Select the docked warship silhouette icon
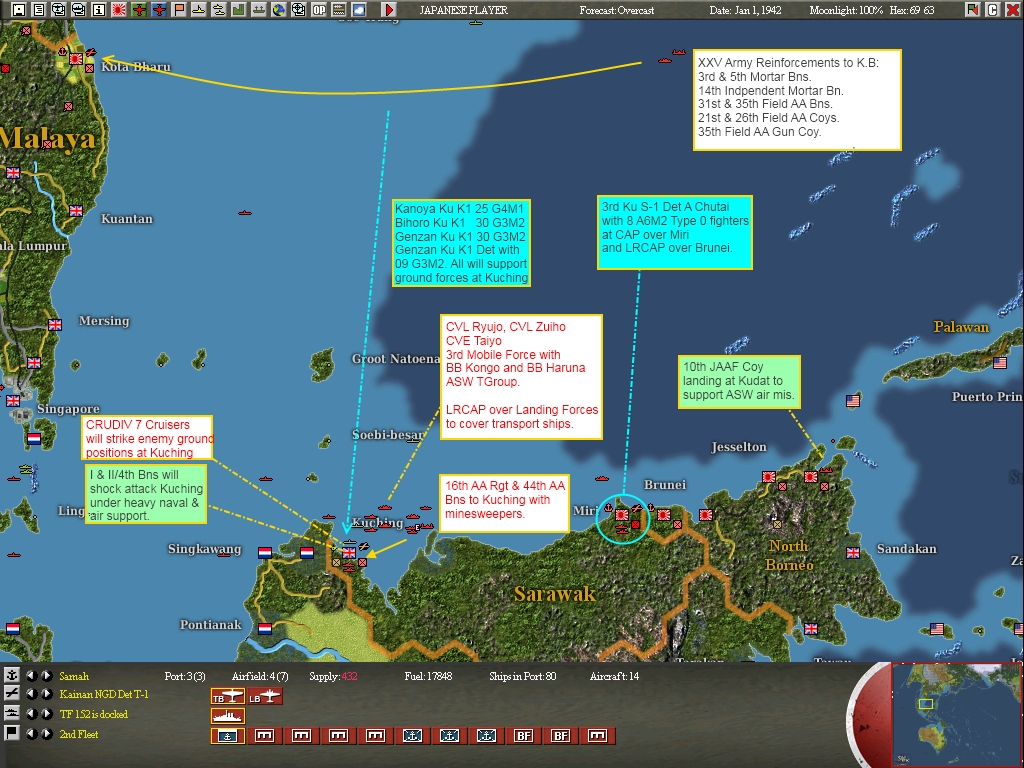The image size is (1024, 768). (x=228, y=716)
